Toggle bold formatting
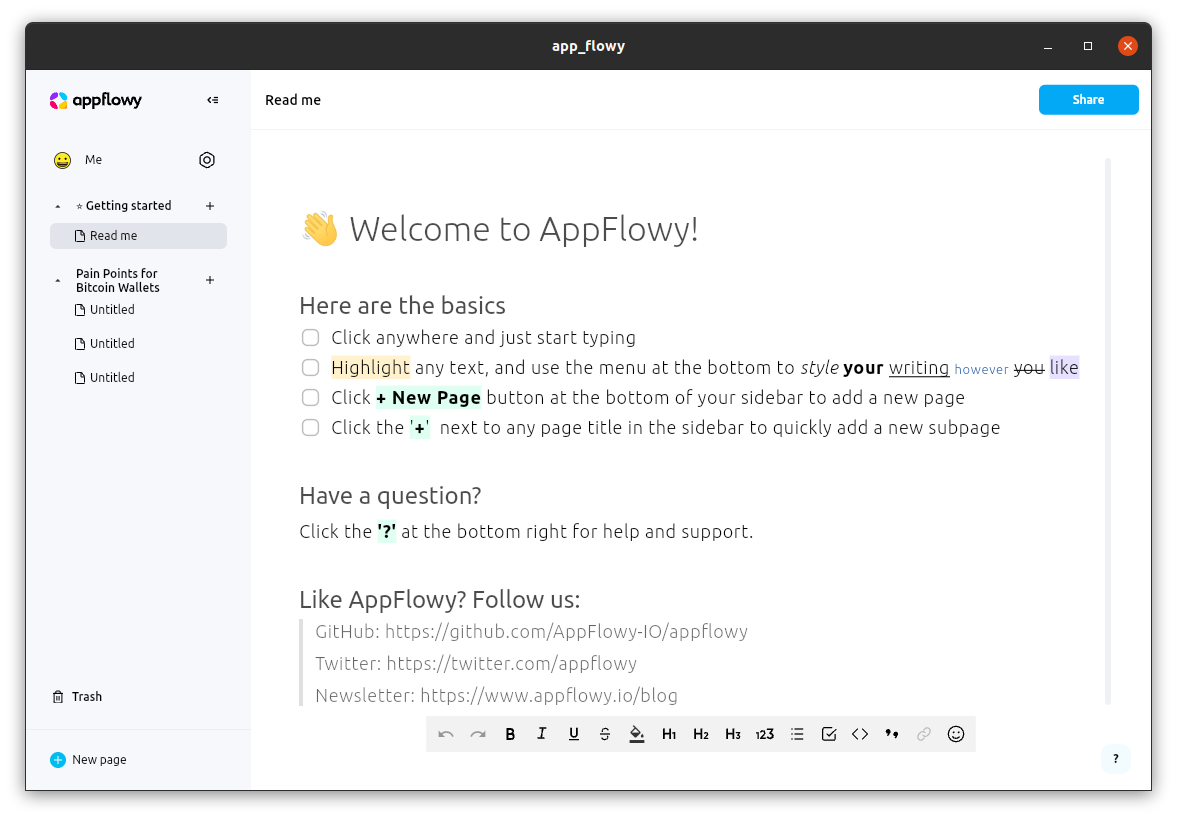This screenshot has width=1177, height=819. coord(510,734)
